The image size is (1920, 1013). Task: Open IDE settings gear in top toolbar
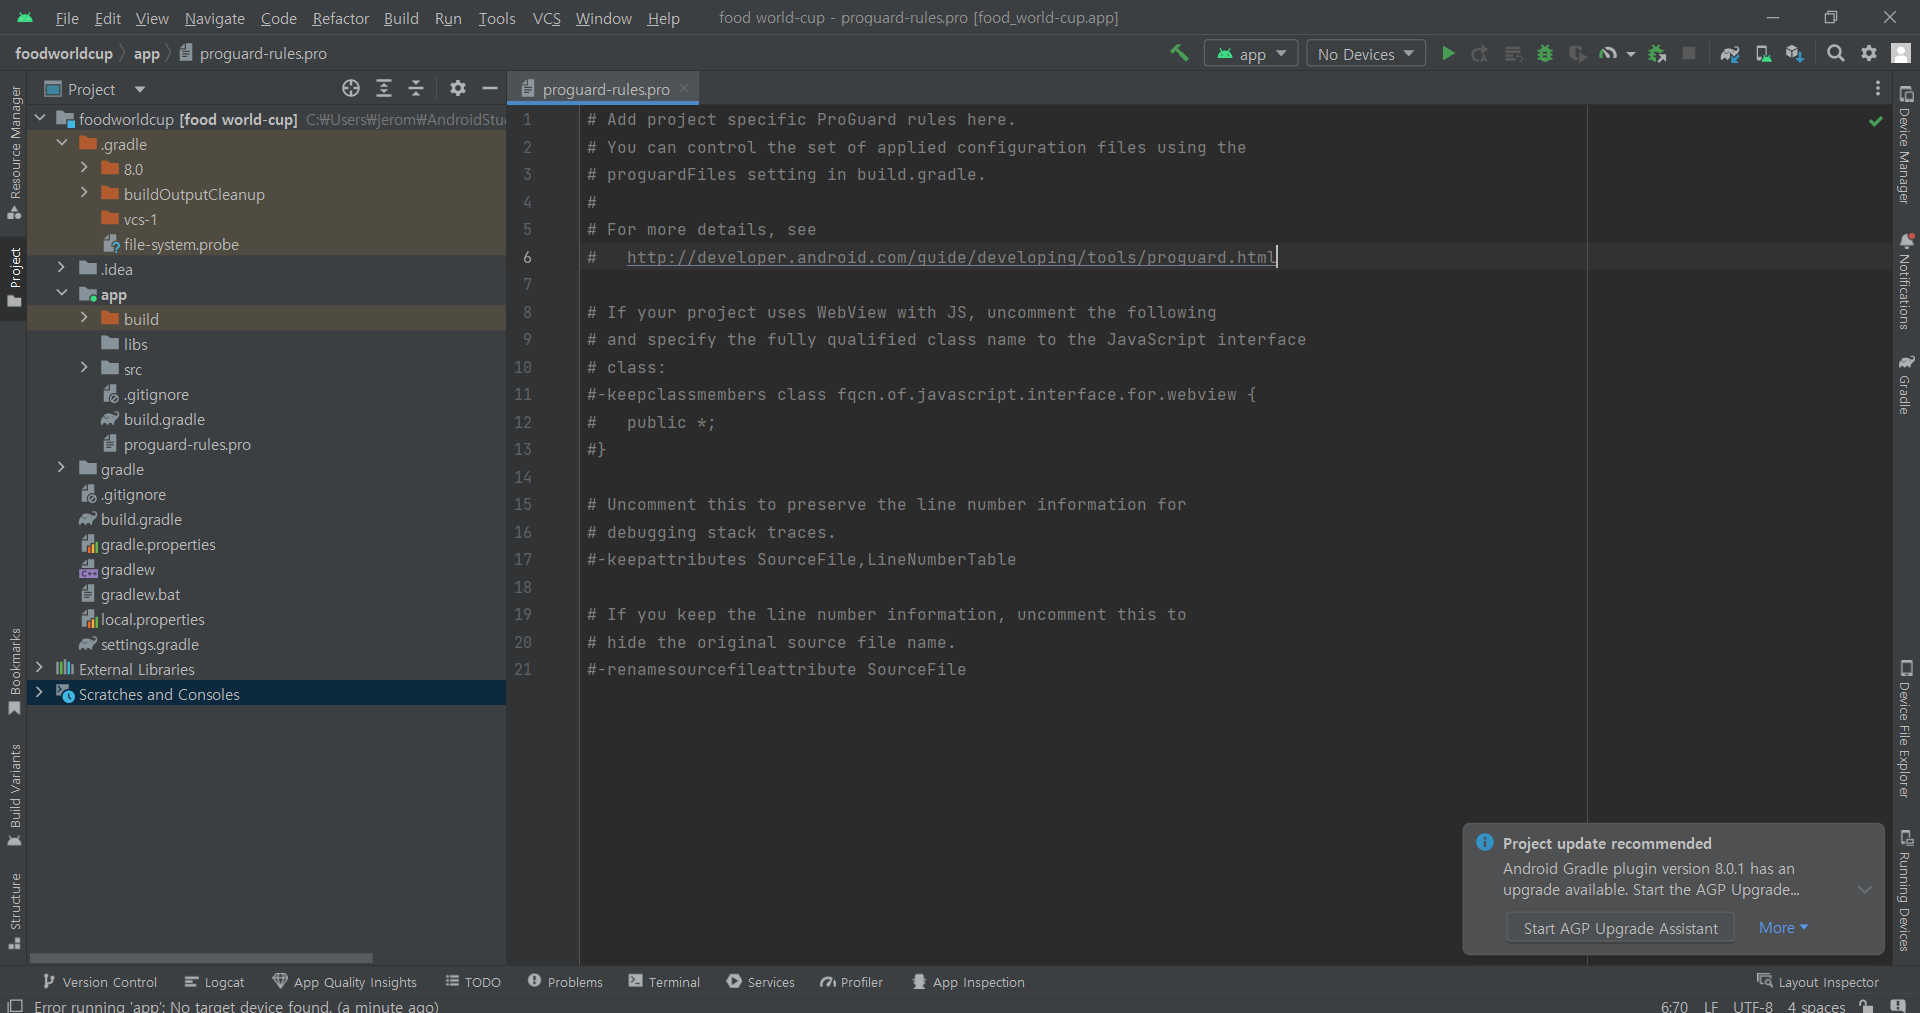click(1869, 53)
